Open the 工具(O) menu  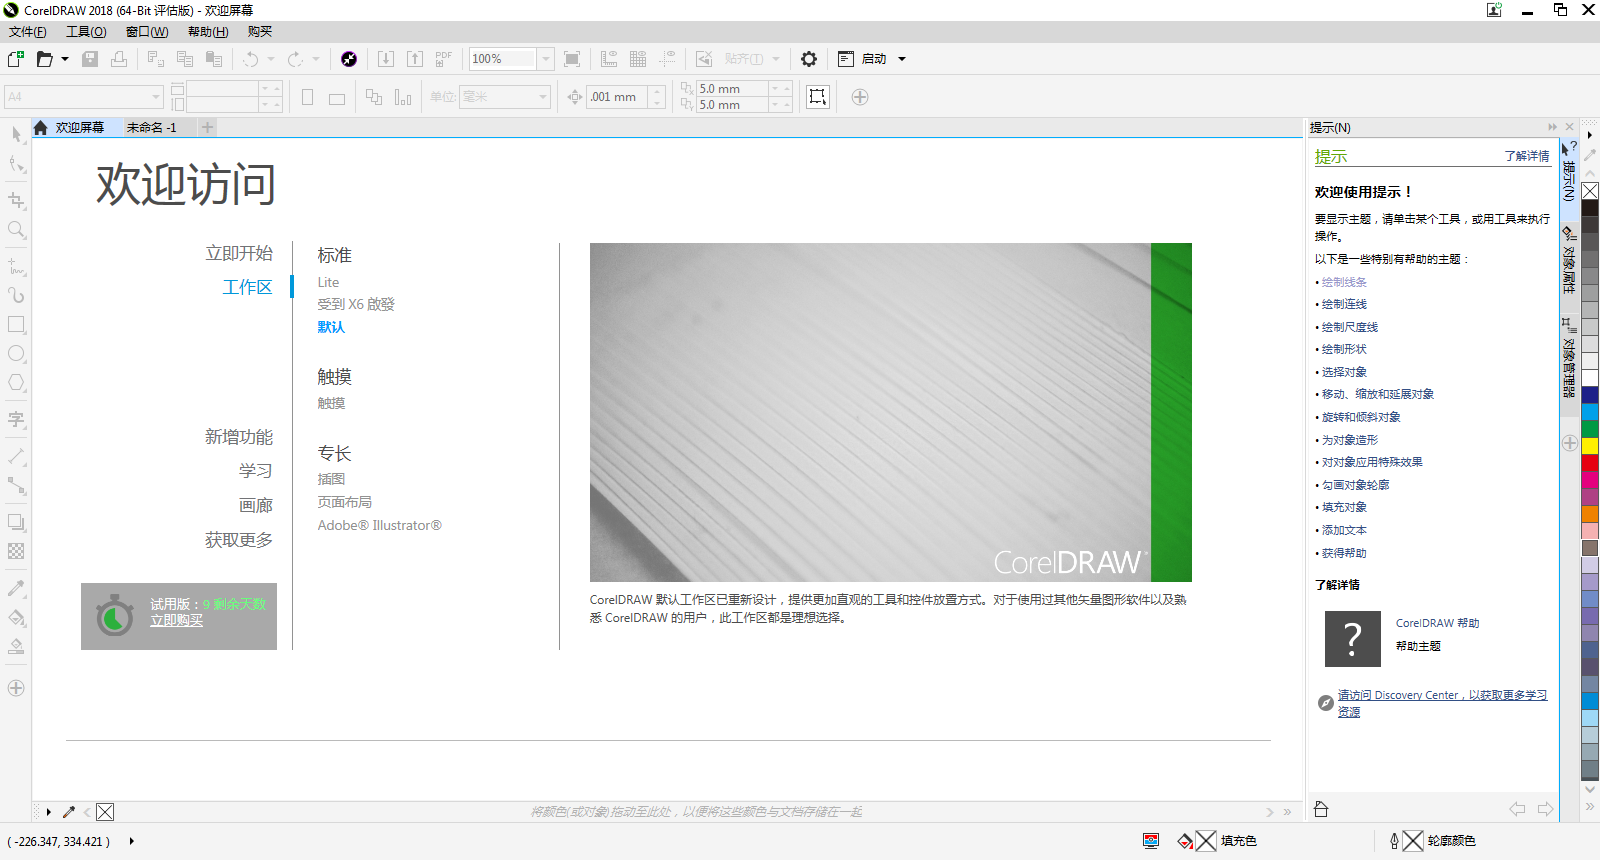pyautogui.click(x=86, y=32)
